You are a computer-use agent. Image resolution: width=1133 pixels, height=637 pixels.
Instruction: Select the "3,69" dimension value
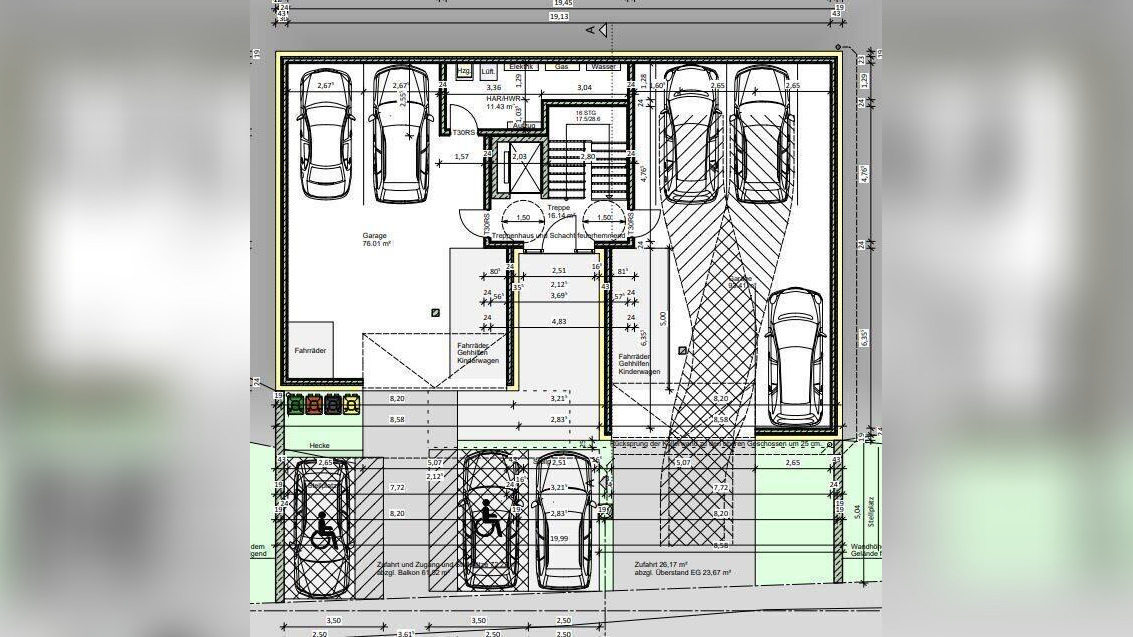(559, 295)
